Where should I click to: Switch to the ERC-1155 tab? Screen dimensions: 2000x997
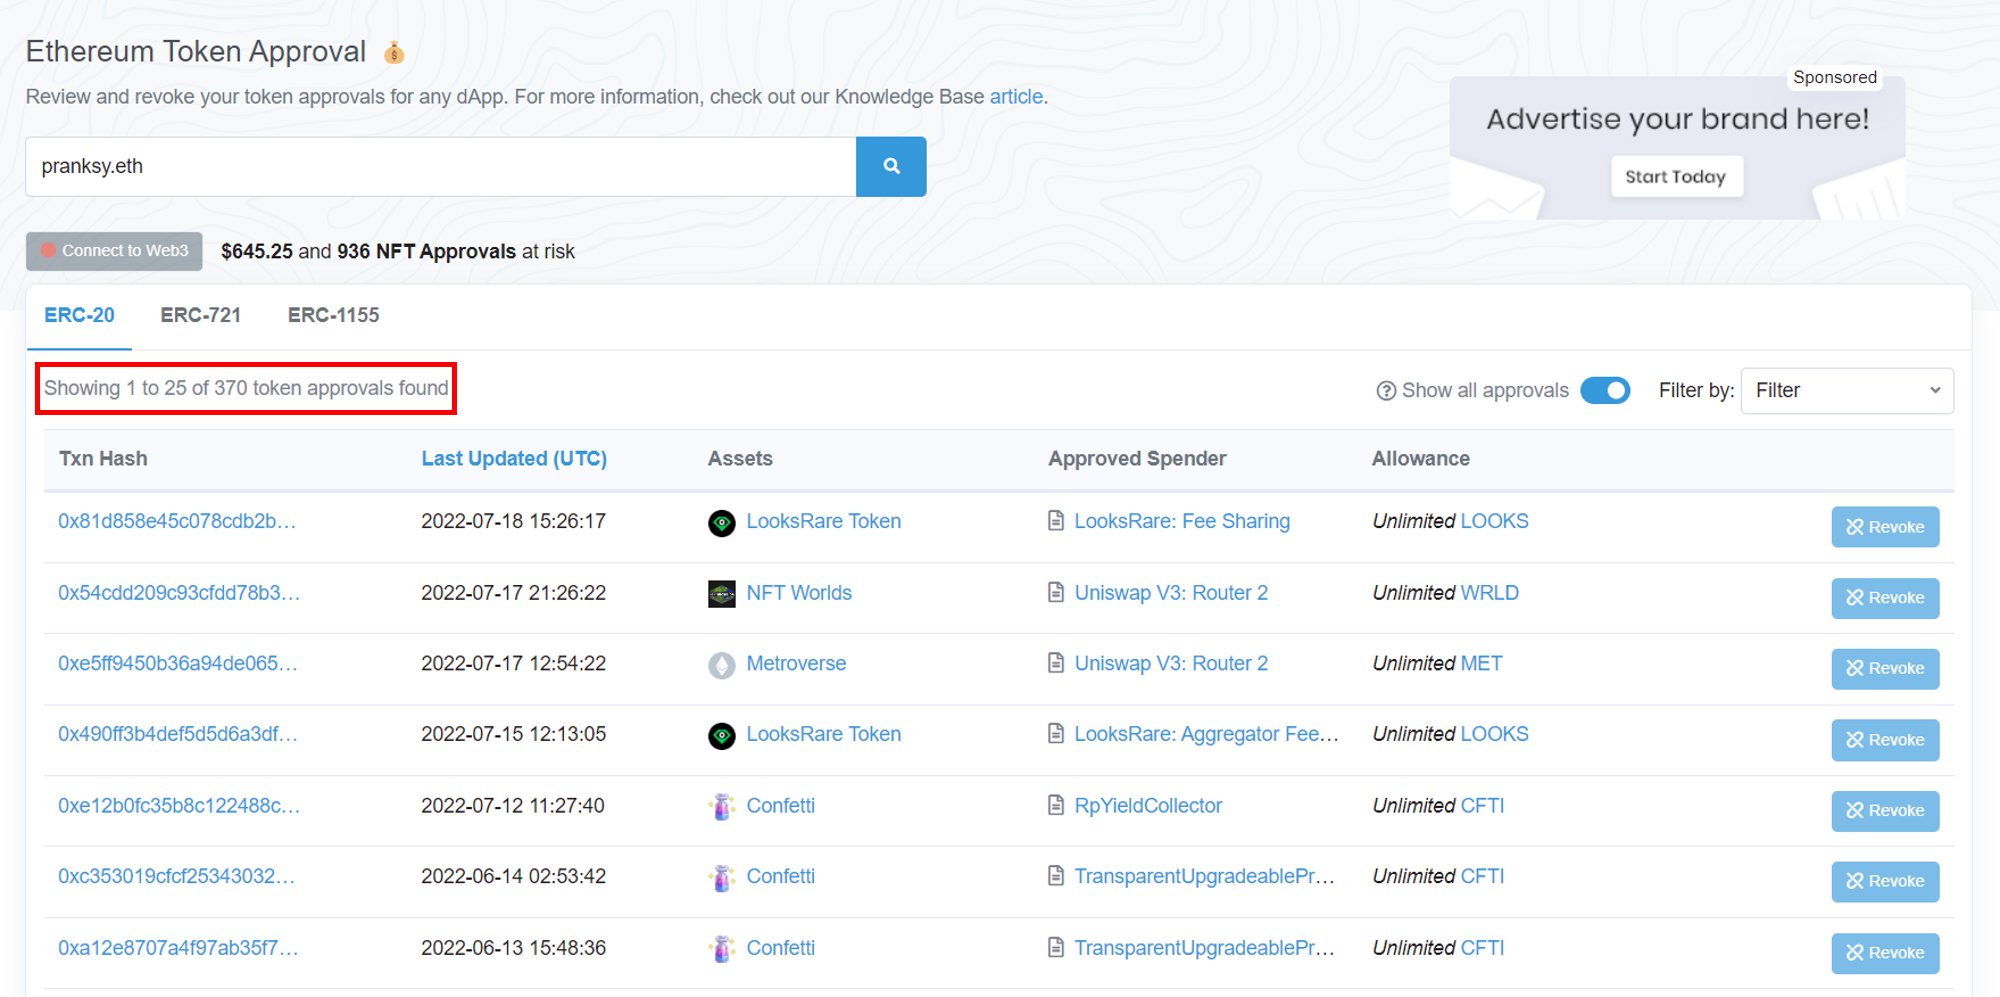click(333, 315)
